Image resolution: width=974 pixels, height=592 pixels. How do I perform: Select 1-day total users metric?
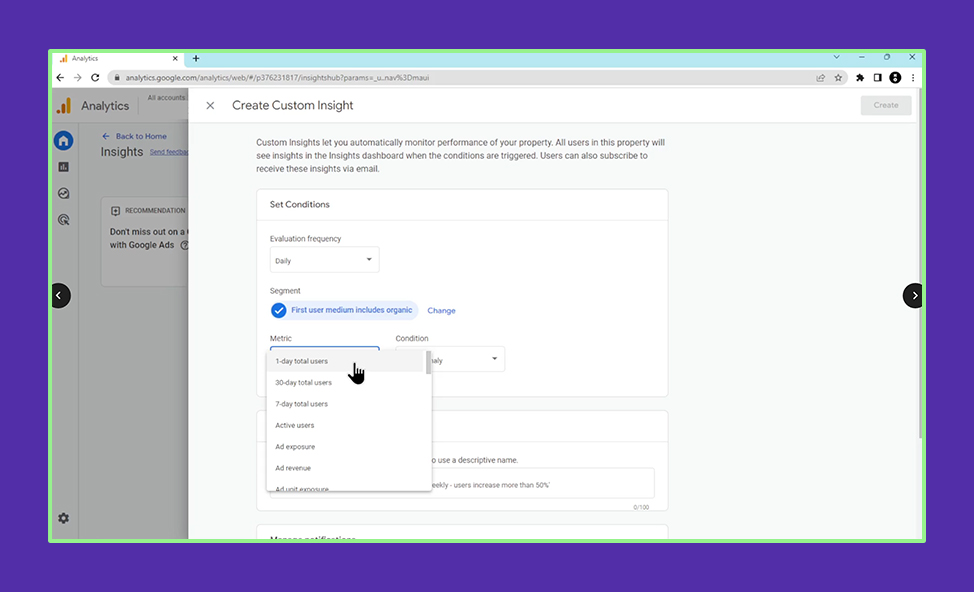pyautogui.click(x=302, y=361)
